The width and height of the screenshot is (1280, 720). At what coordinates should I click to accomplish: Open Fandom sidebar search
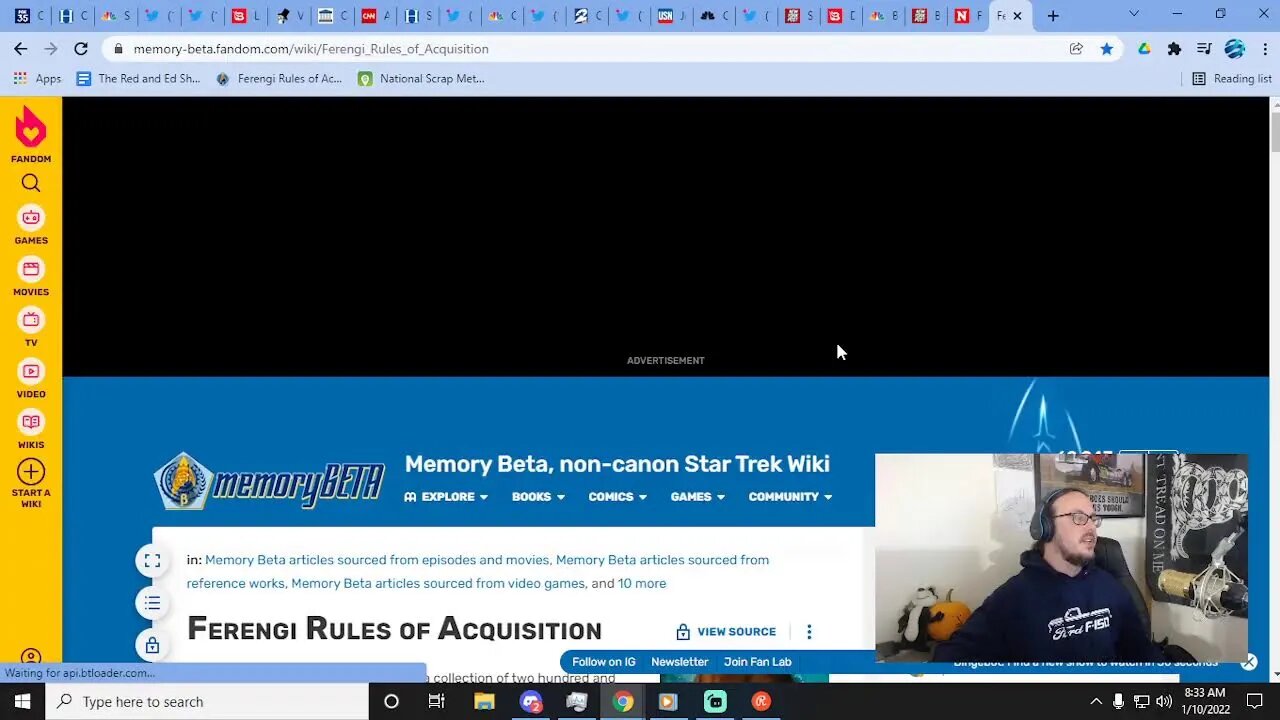[x=31, y=183]
